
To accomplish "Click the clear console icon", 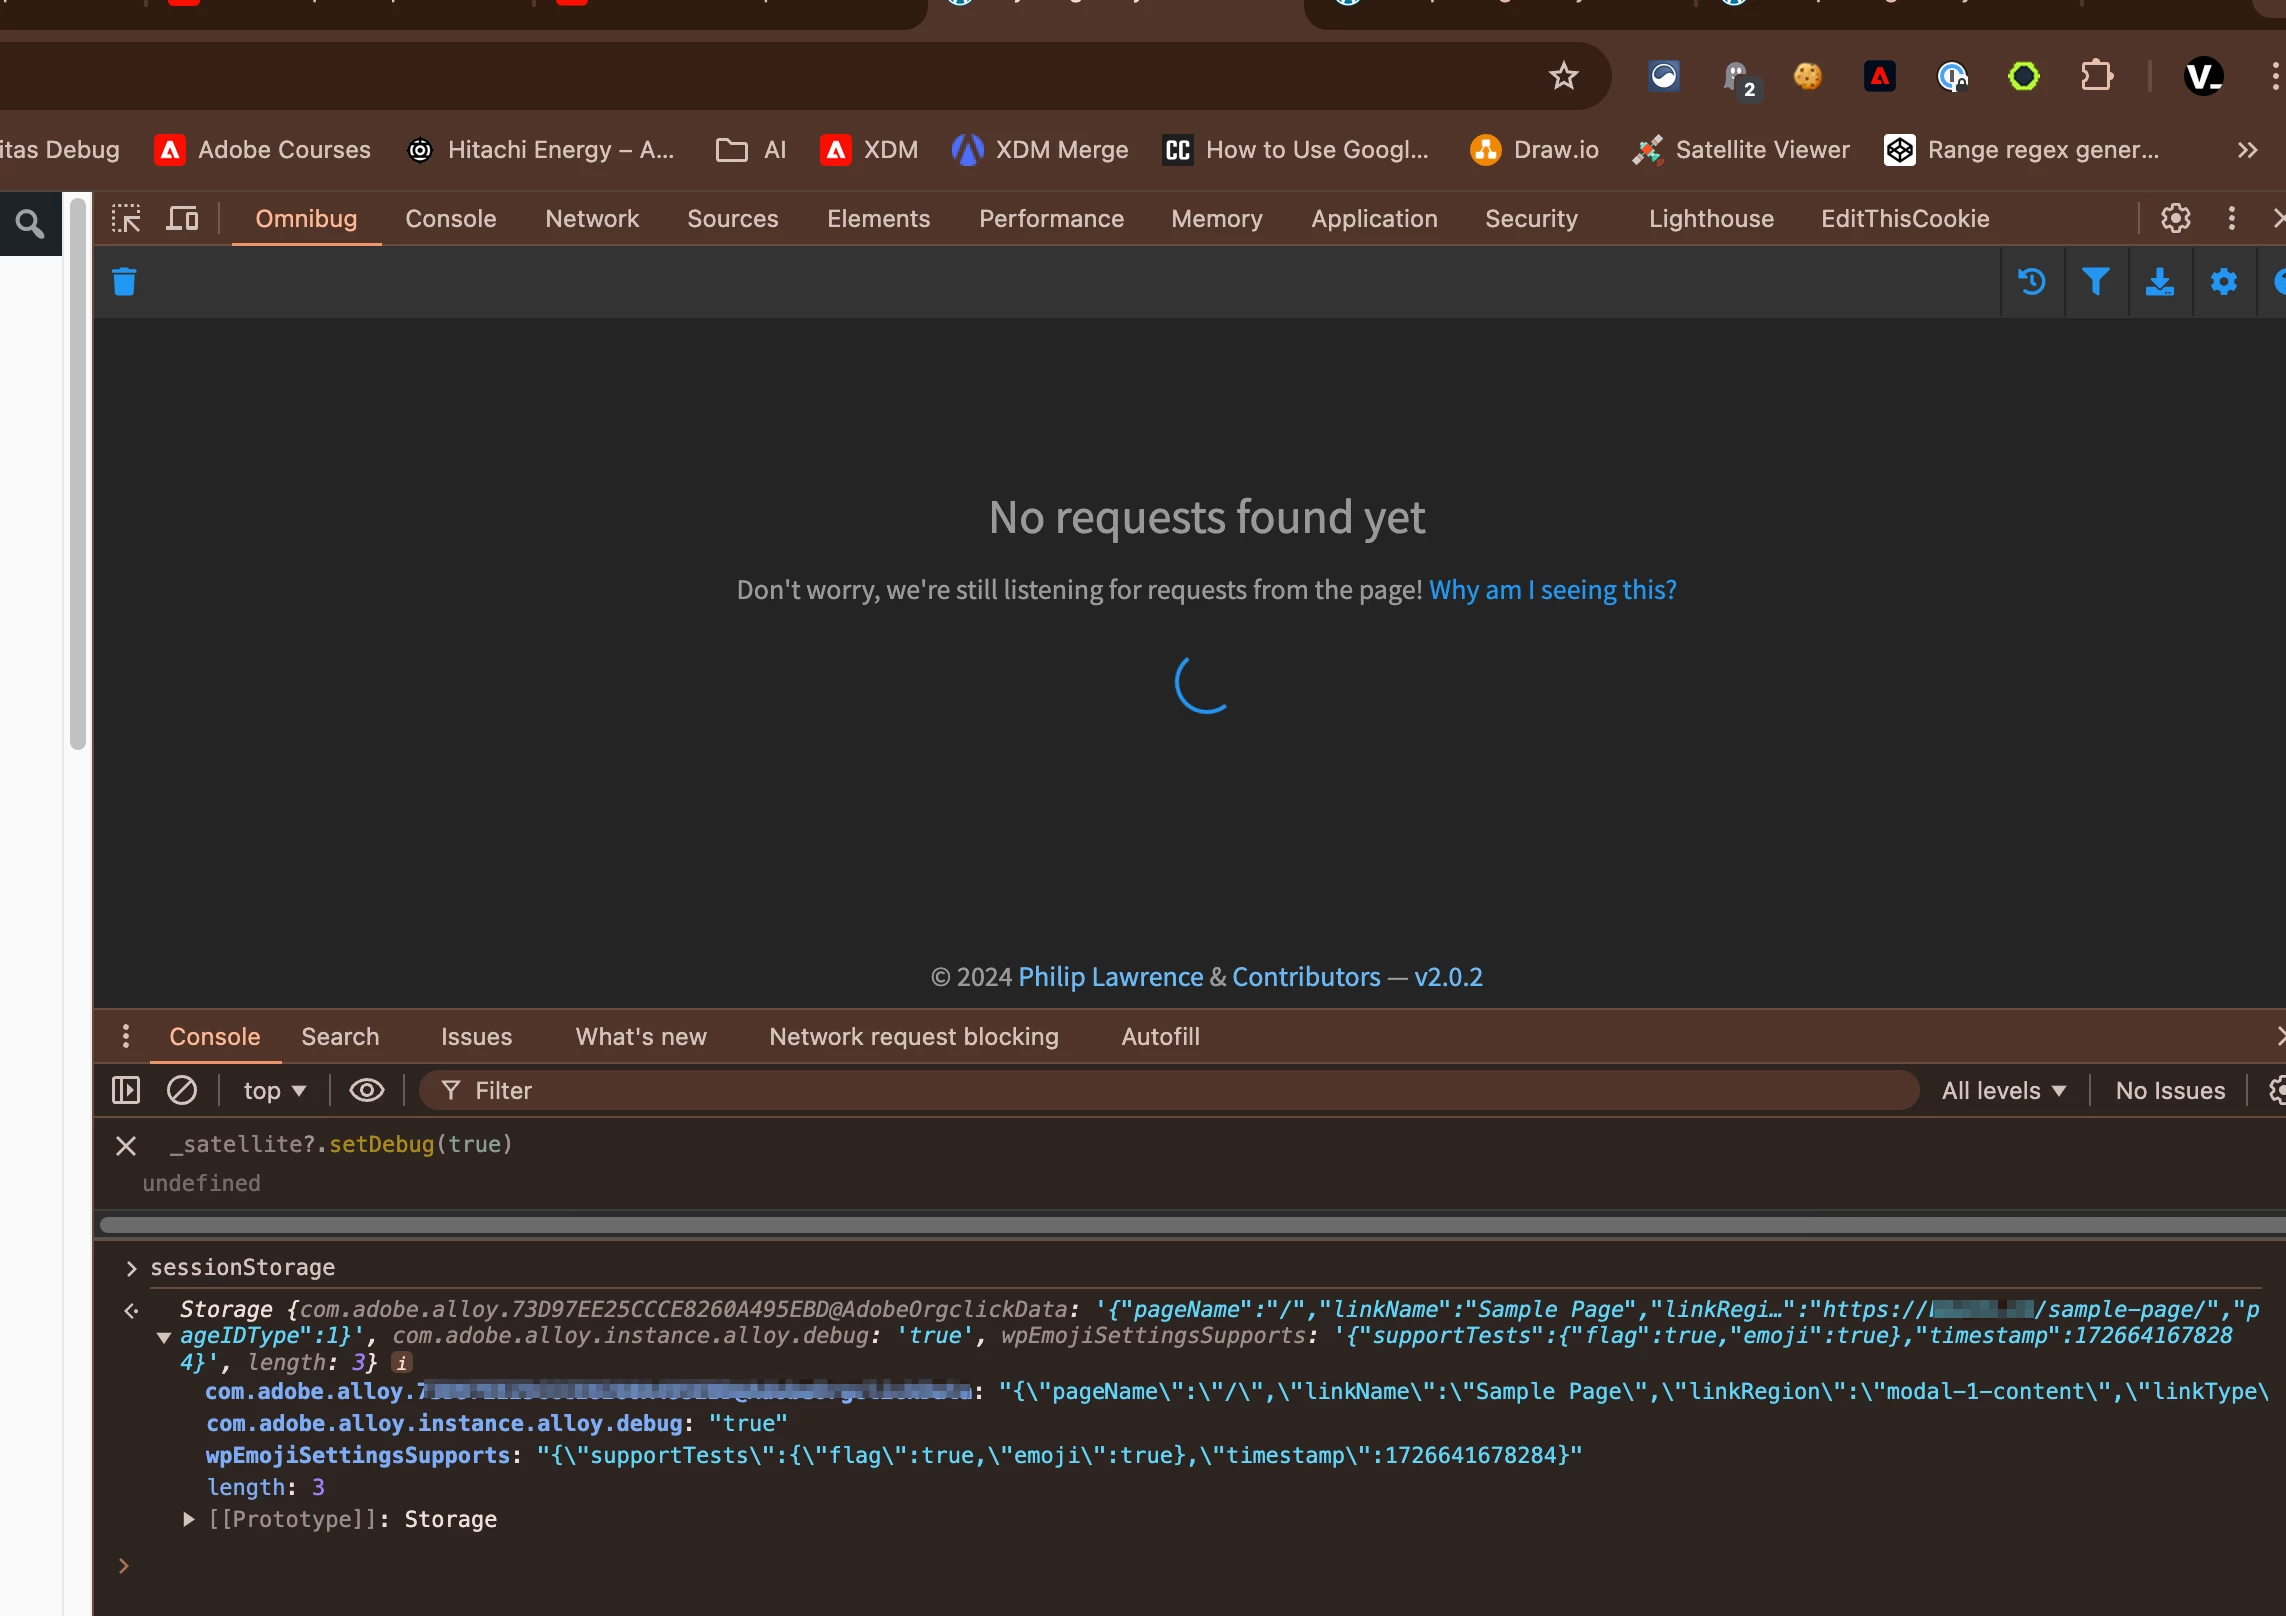I will point(181,1090).
